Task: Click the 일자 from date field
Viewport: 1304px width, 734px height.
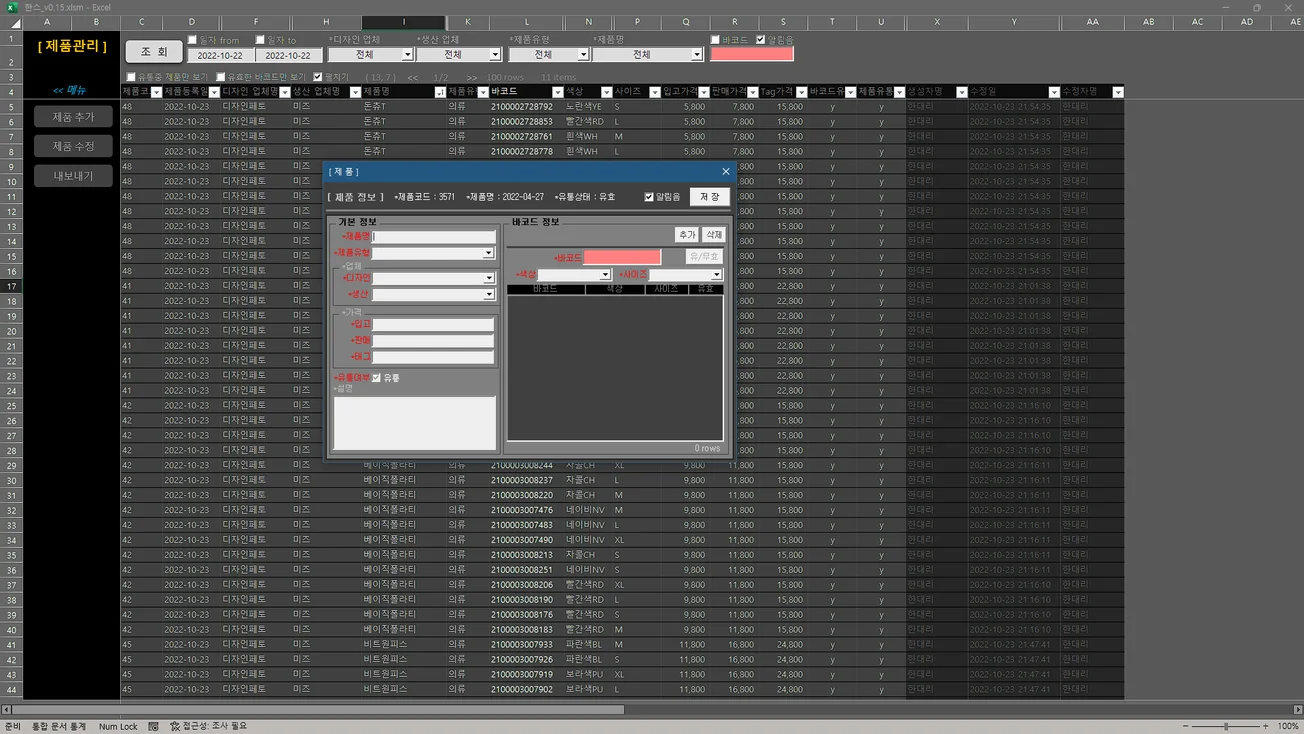Action: pos(220,56)
